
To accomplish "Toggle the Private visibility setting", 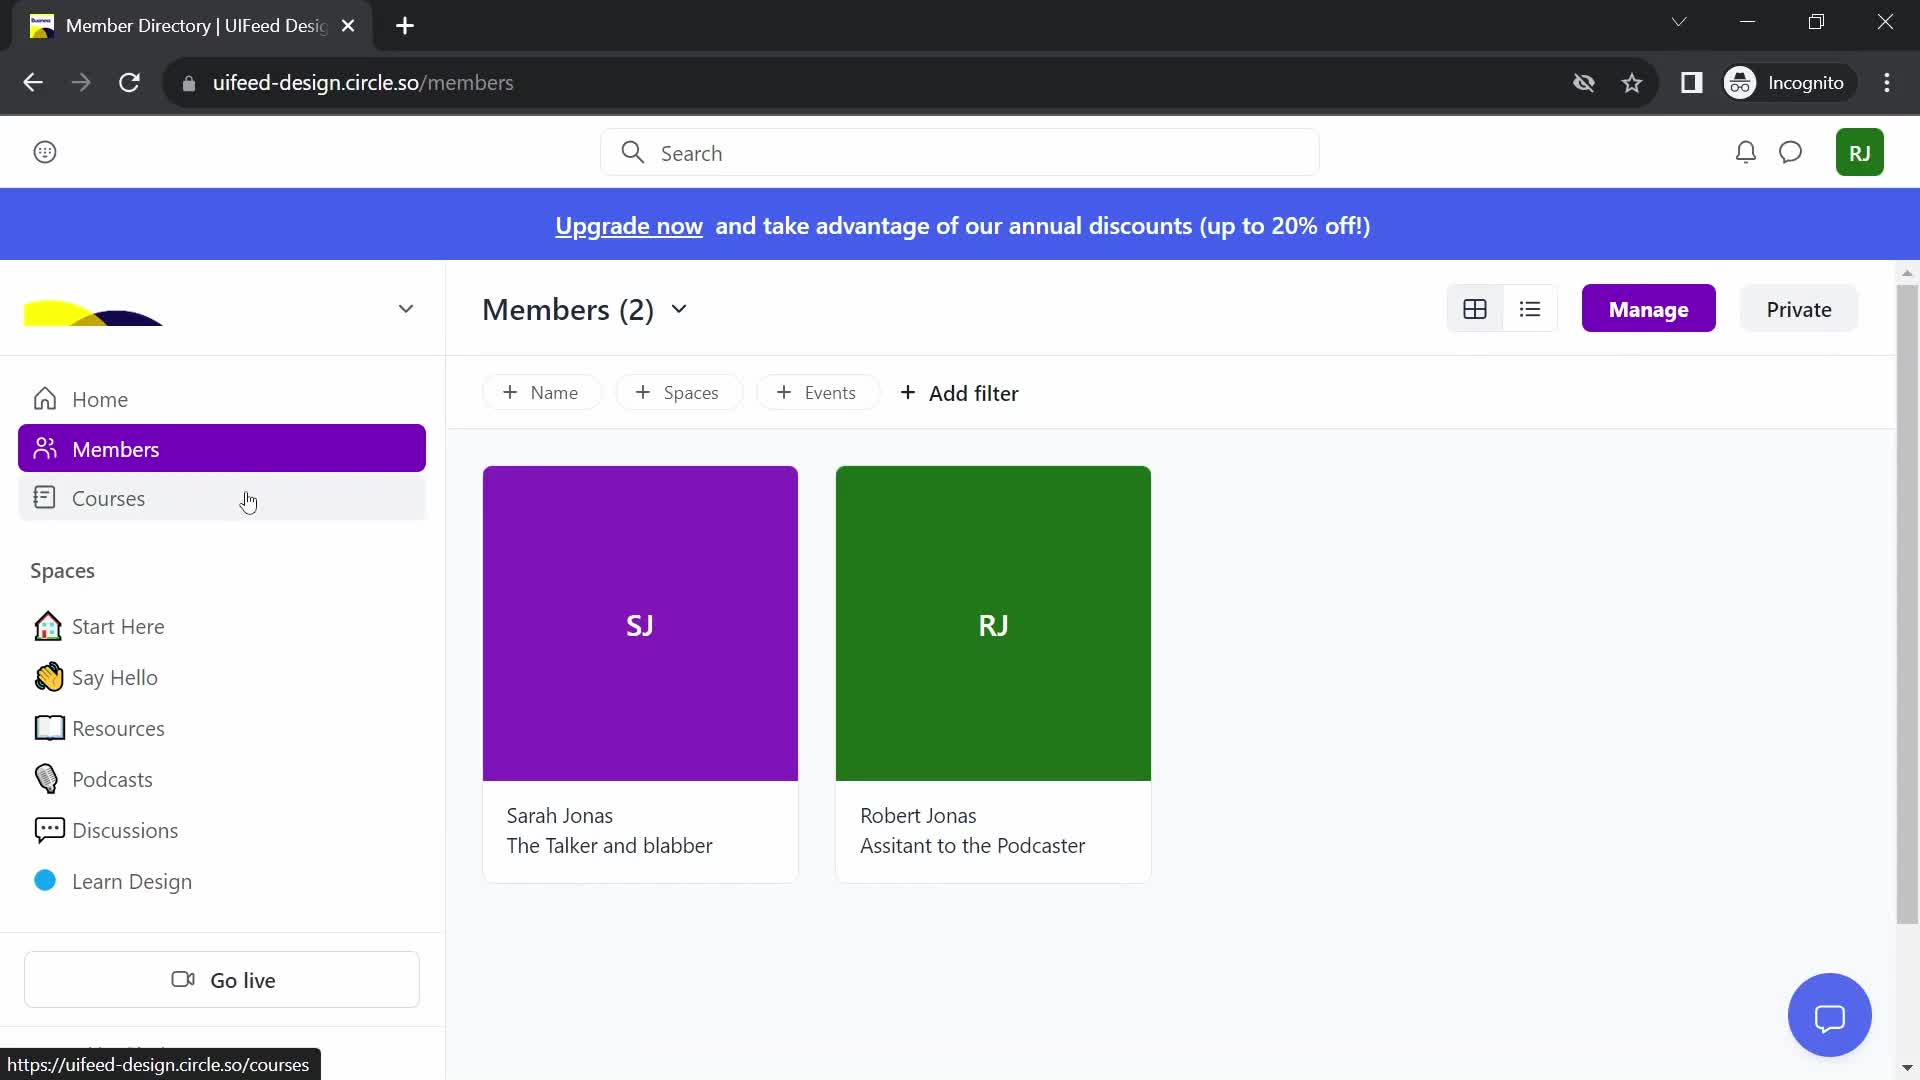I will (1801, 309).
